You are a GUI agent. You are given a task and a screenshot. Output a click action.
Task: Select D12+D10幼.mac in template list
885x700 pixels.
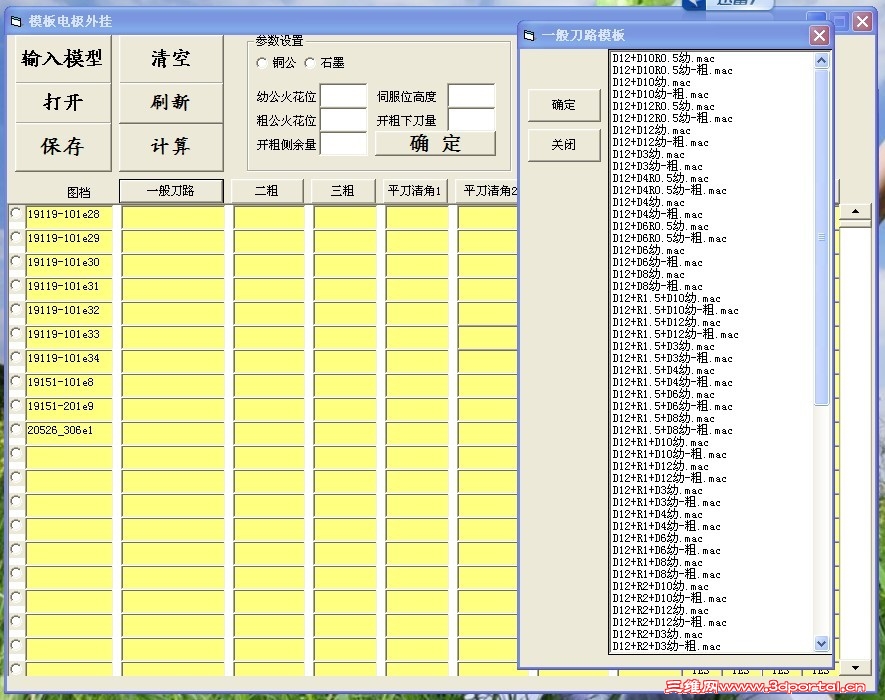click(x=651, y=82)
